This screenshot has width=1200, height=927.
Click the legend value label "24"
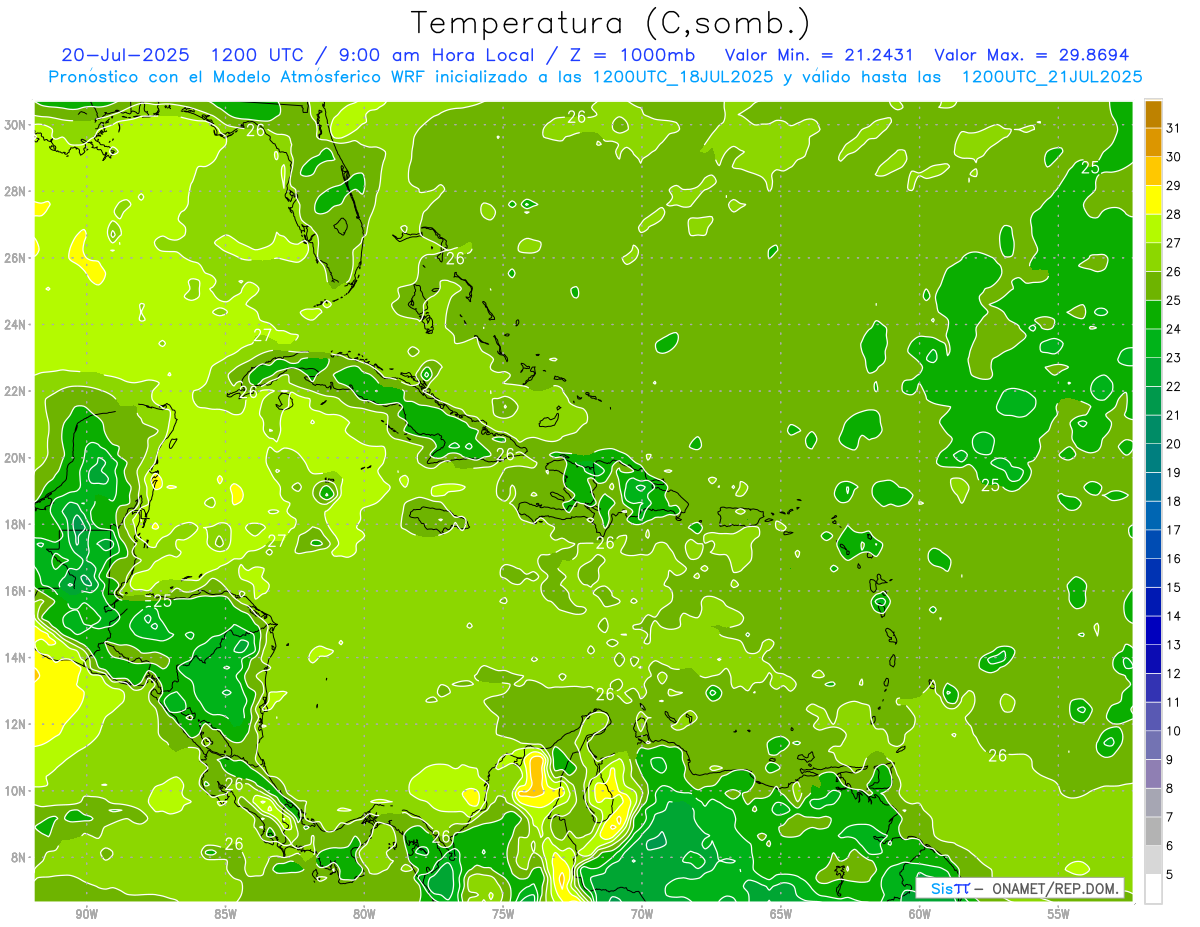[x=1174, y=328]
